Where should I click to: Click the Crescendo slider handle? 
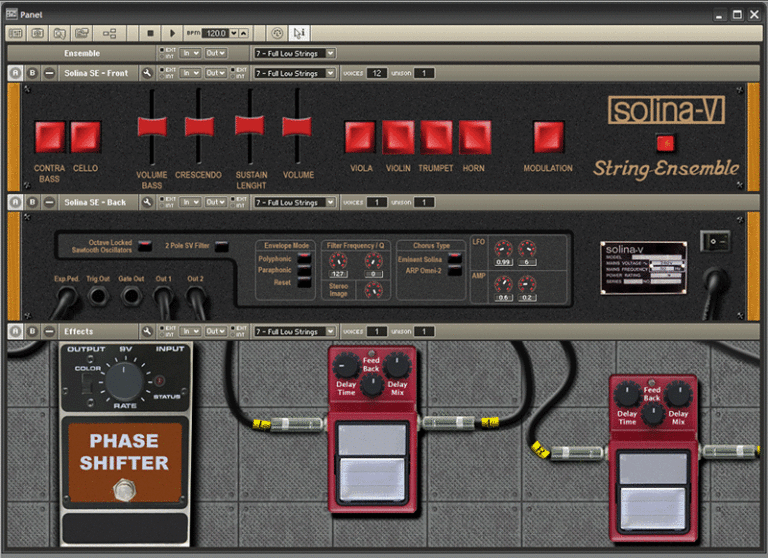click(x=199, y=126)
